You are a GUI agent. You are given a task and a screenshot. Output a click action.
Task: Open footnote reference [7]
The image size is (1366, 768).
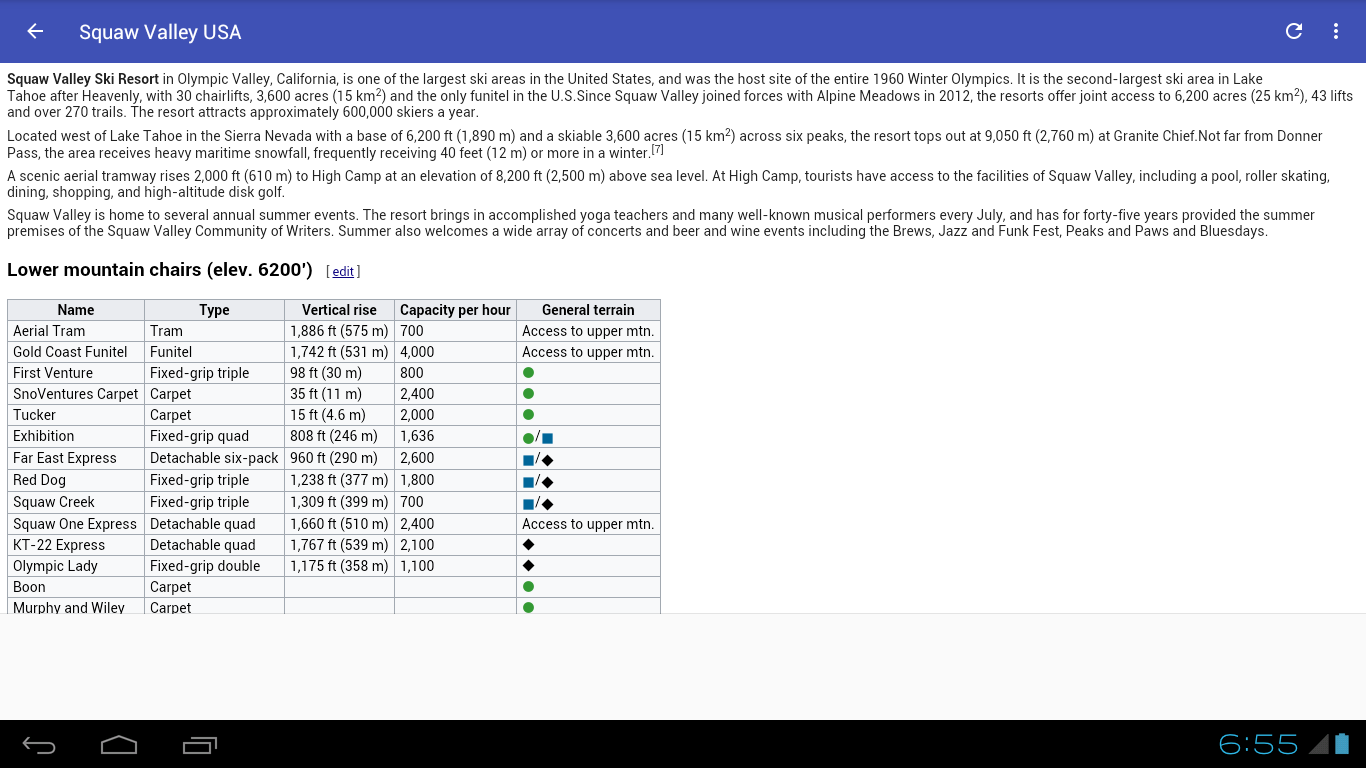[657, 150]
